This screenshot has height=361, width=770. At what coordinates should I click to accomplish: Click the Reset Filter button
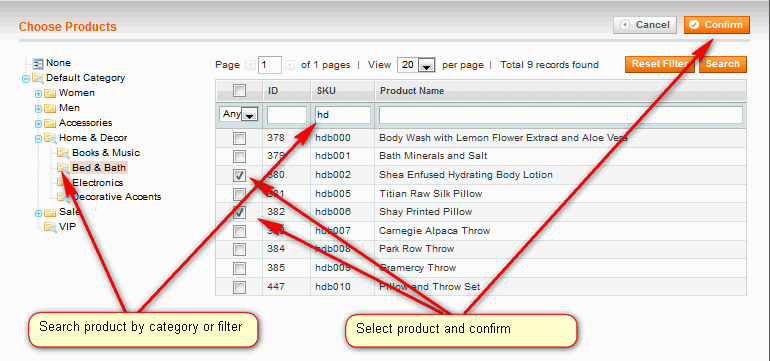coord(660,64)
